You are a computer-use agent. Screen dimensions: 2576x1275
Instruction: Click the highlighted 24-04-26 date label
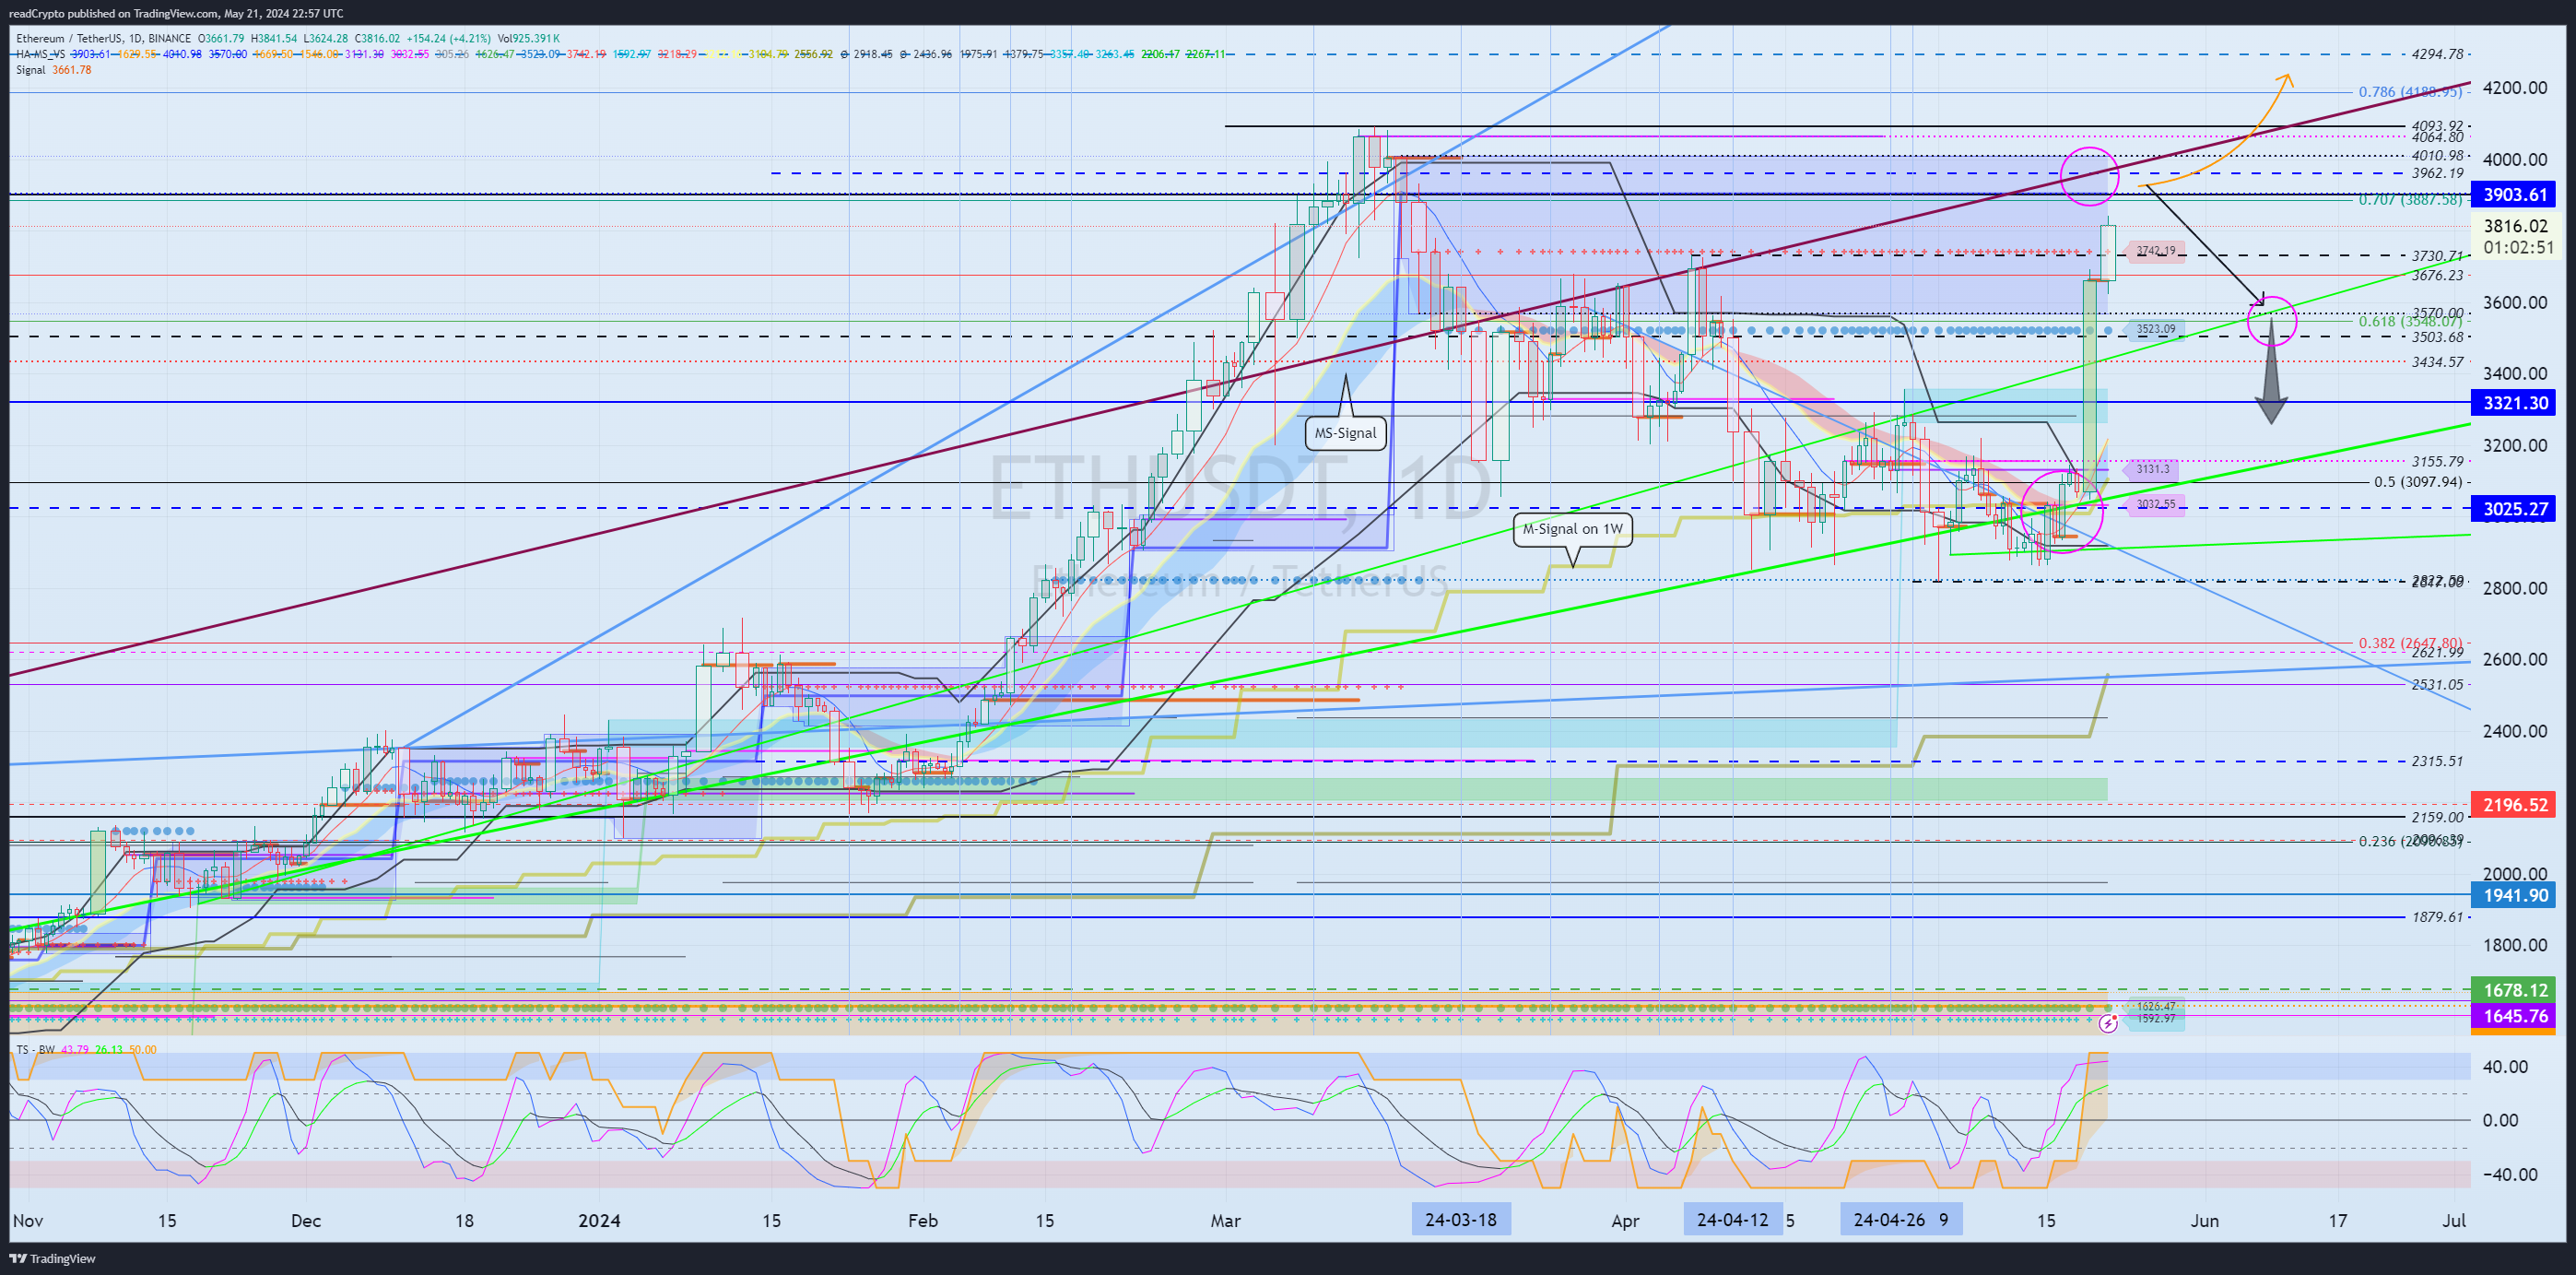pos(1889,1220)
